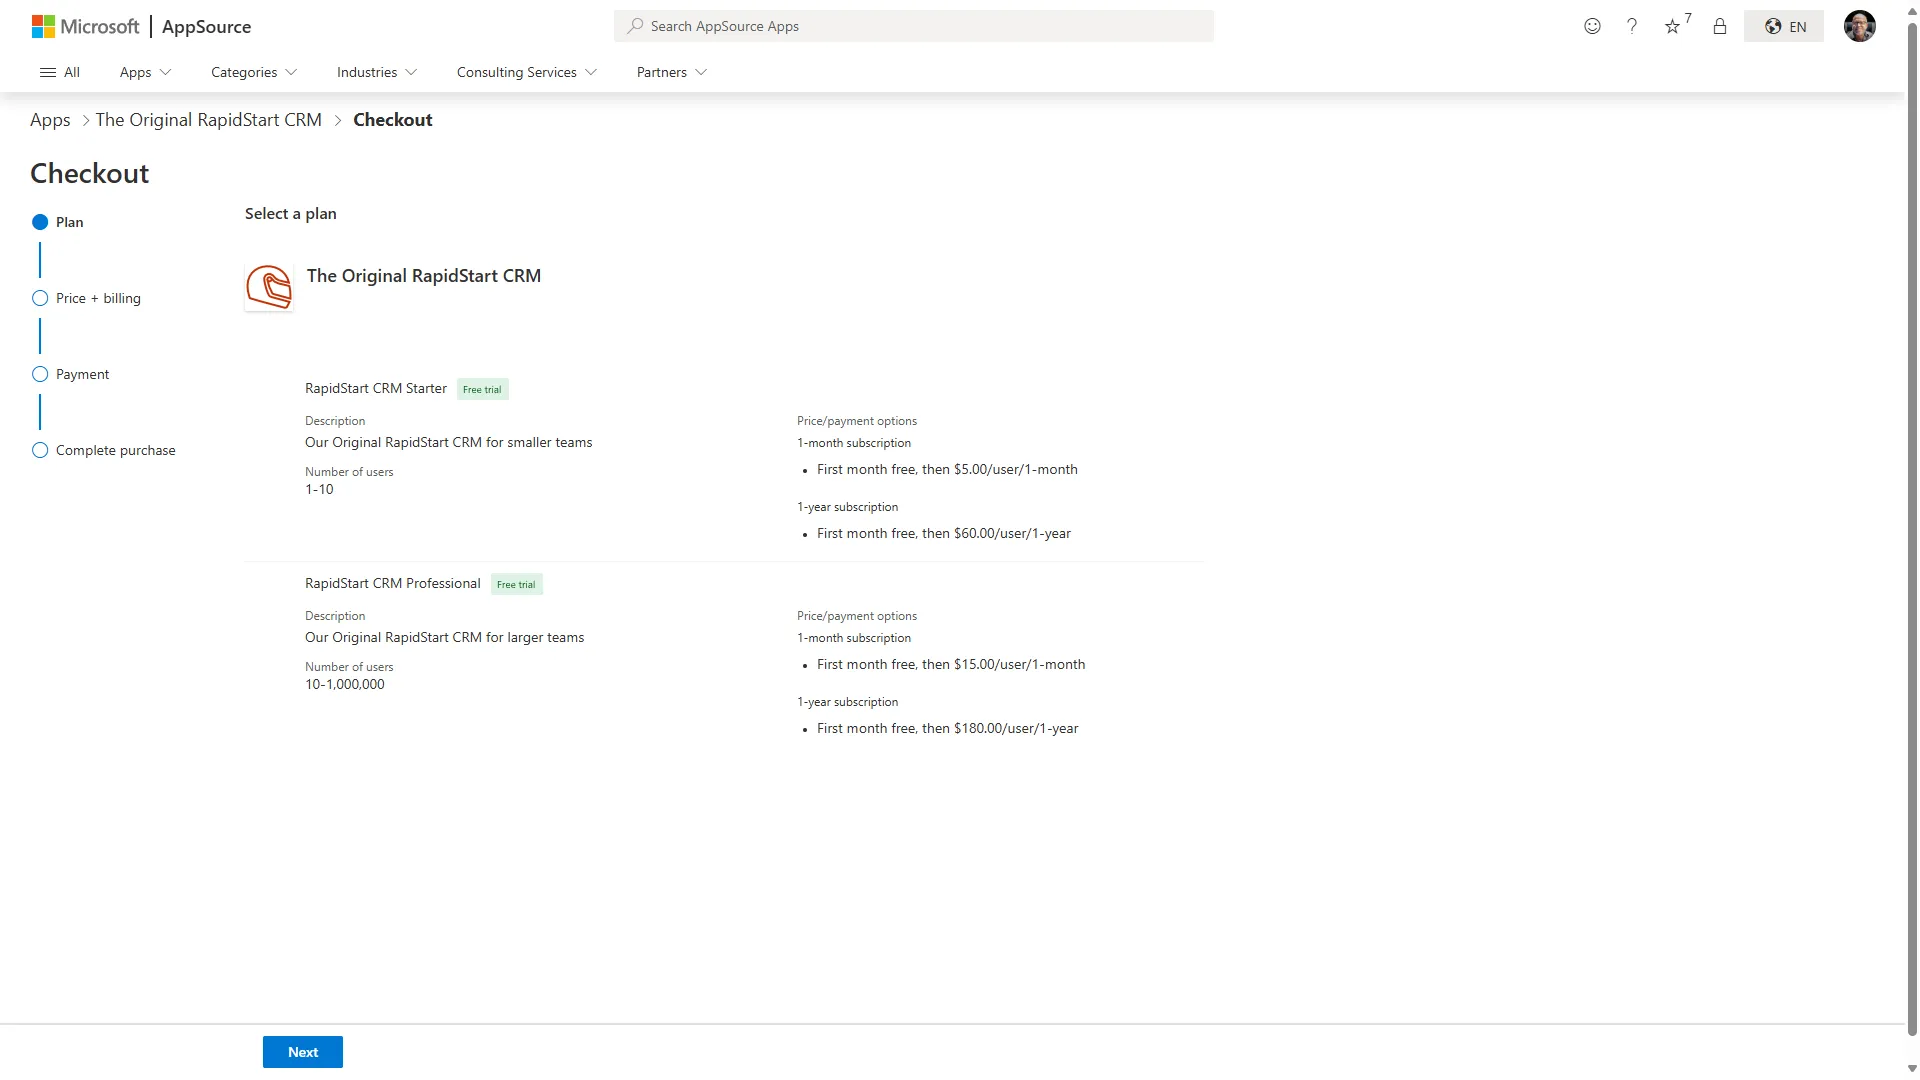Open saved items via the star icon
Viewport: 1920px width, 1080px height.
[1673, 27]
